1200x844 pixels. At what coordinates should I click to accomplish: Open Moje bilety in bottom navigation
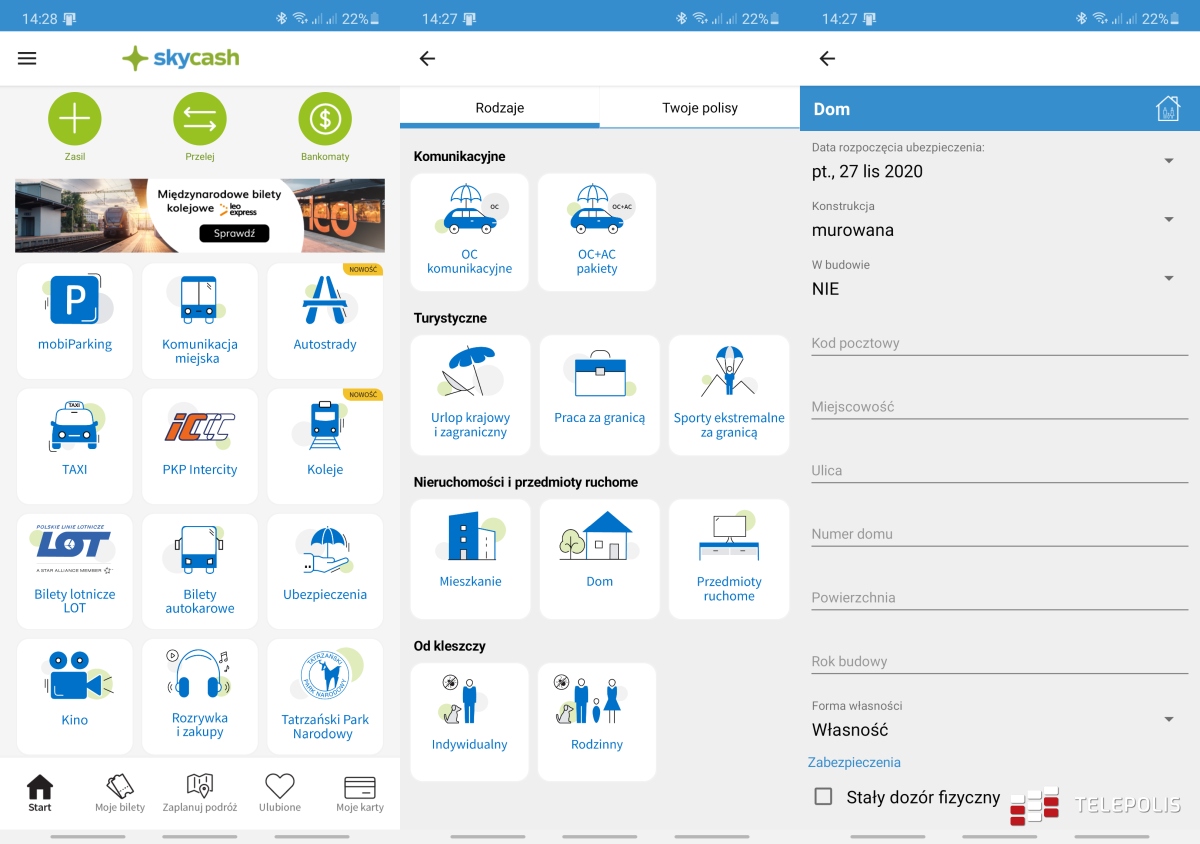tap(120, 792)
